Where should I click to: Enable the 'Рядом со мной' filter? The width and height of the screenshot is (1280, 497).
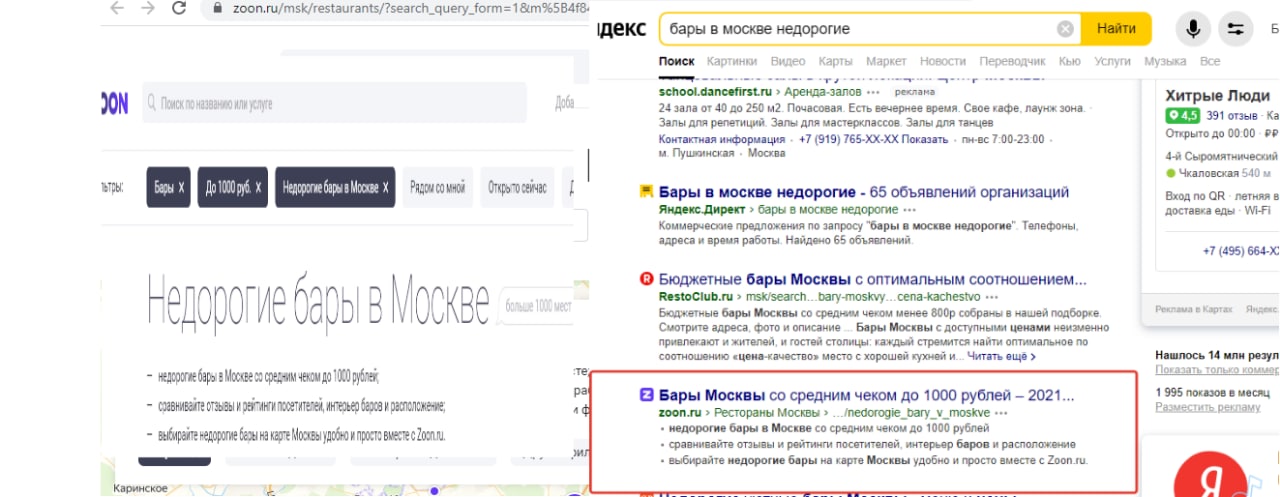tap(437, 187)
